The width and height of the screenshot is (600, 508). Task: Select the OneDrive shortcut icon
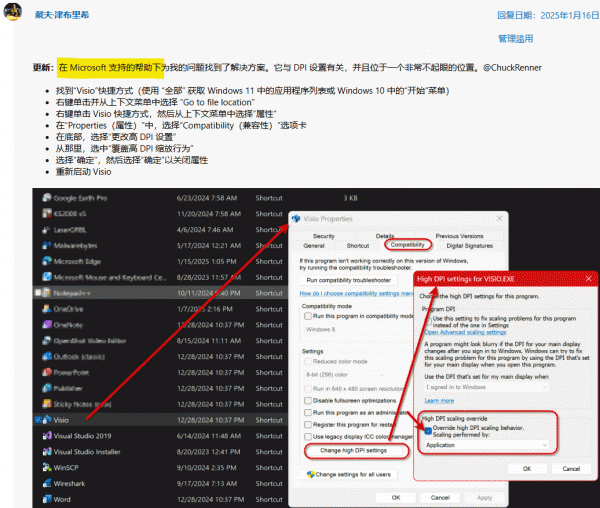(47, 309)
